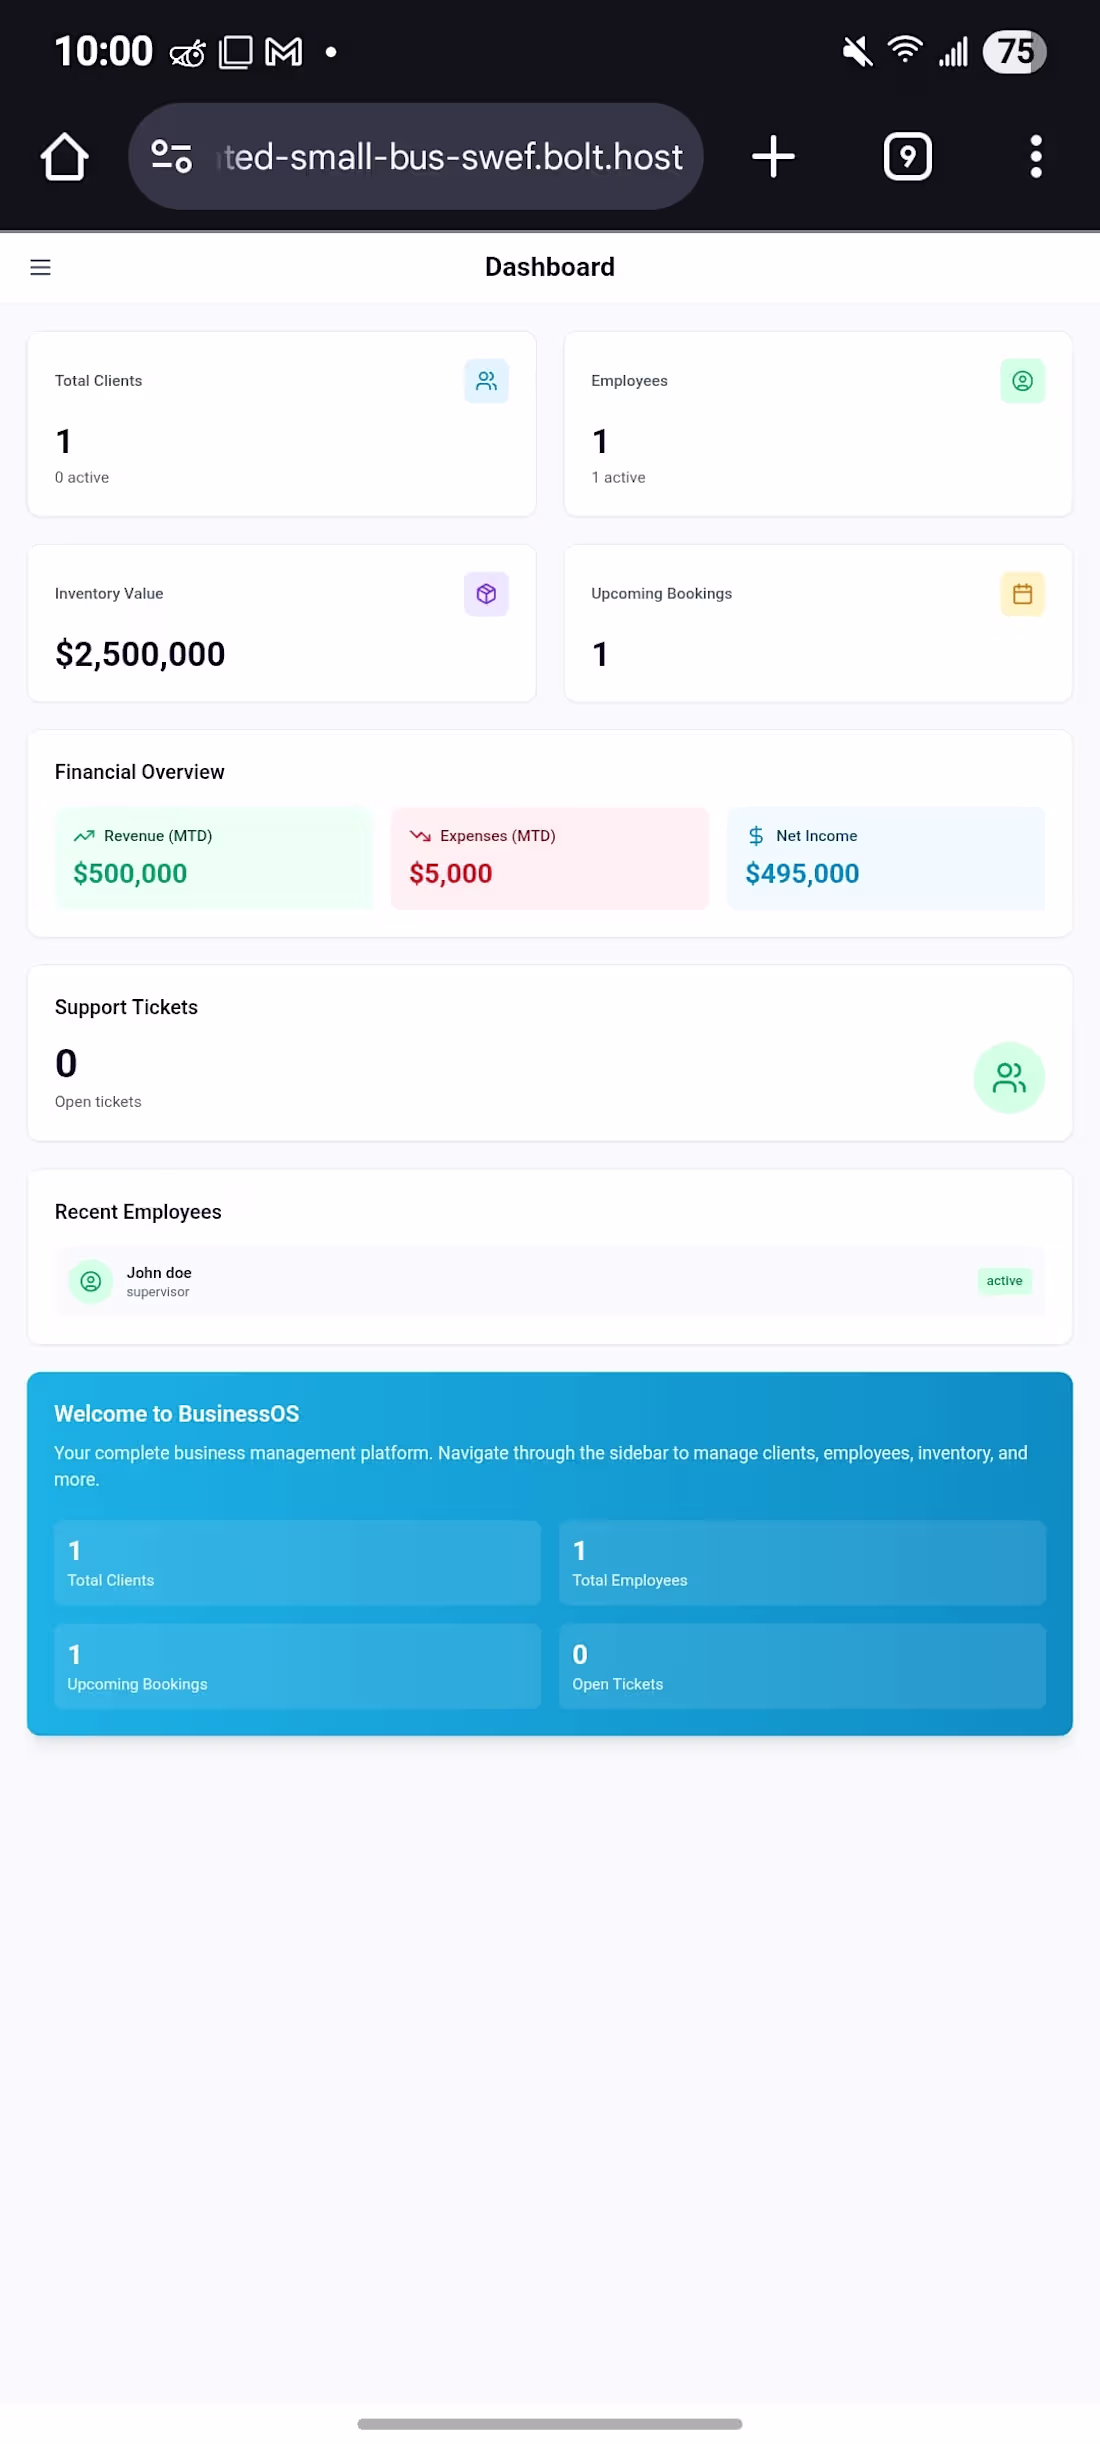Tap the browser home icon
Viewport: 1100px width, 2444px height.
[x=64, y=157]
